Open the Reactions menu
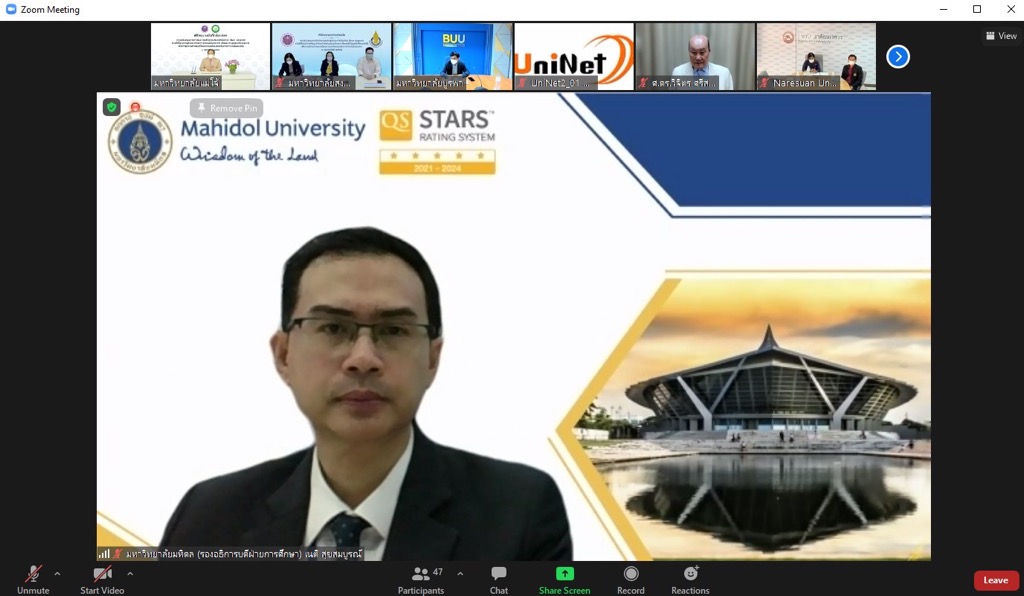The image size is (1024, 596). [690, 579]
